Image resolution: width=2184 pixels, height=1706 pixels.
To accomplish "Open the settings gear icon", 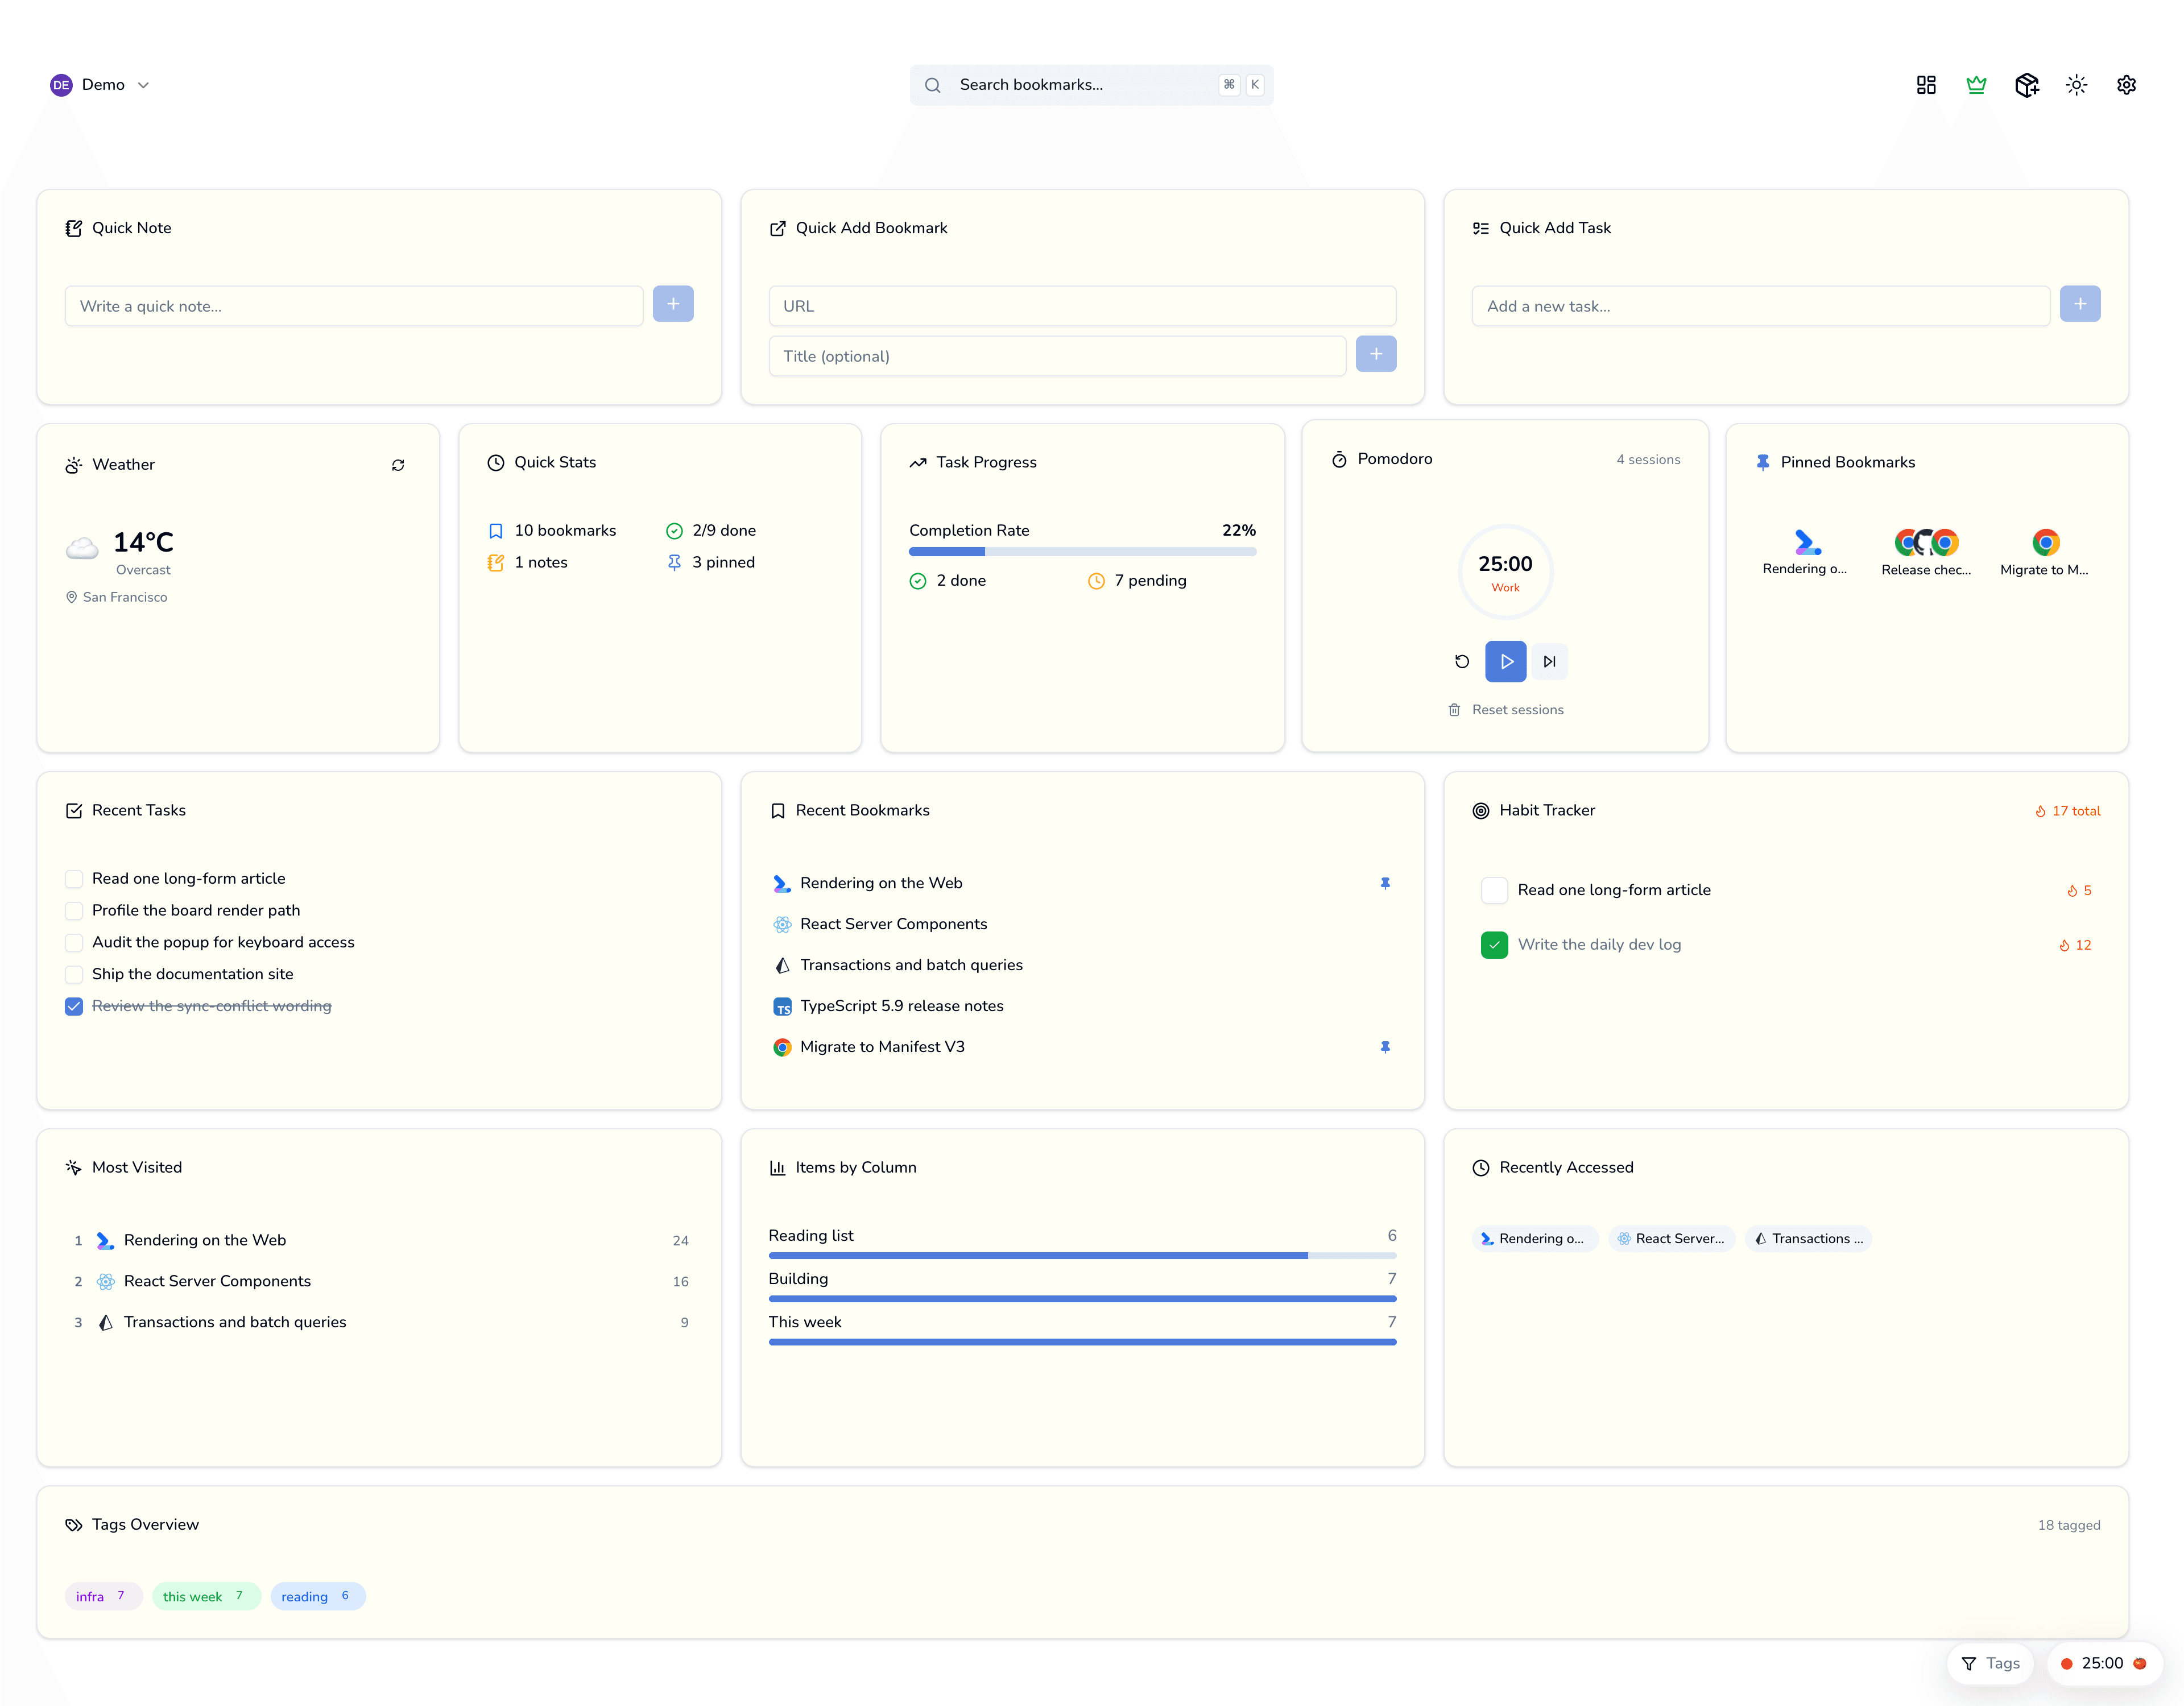I will 2126,85.
